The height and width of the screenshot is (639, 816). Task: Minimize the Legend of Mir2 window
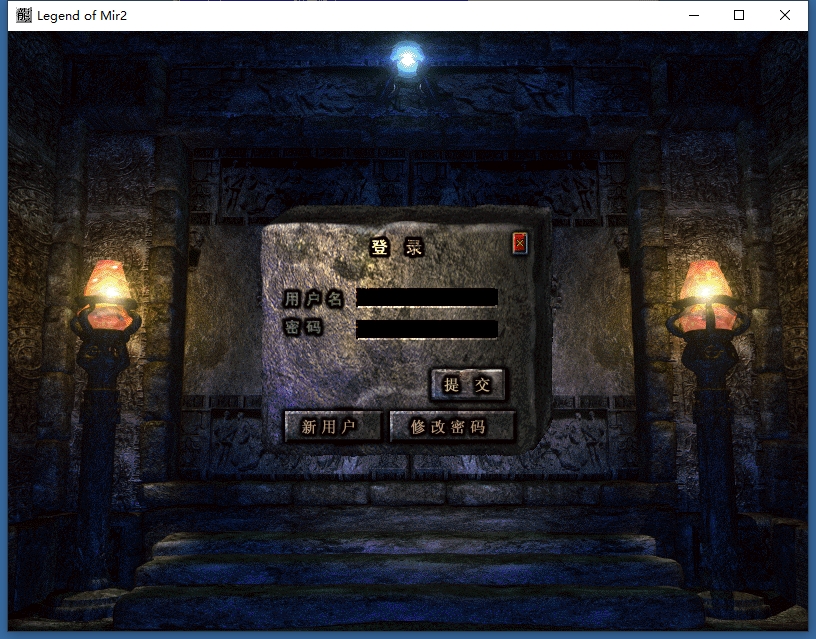[694, 15]
